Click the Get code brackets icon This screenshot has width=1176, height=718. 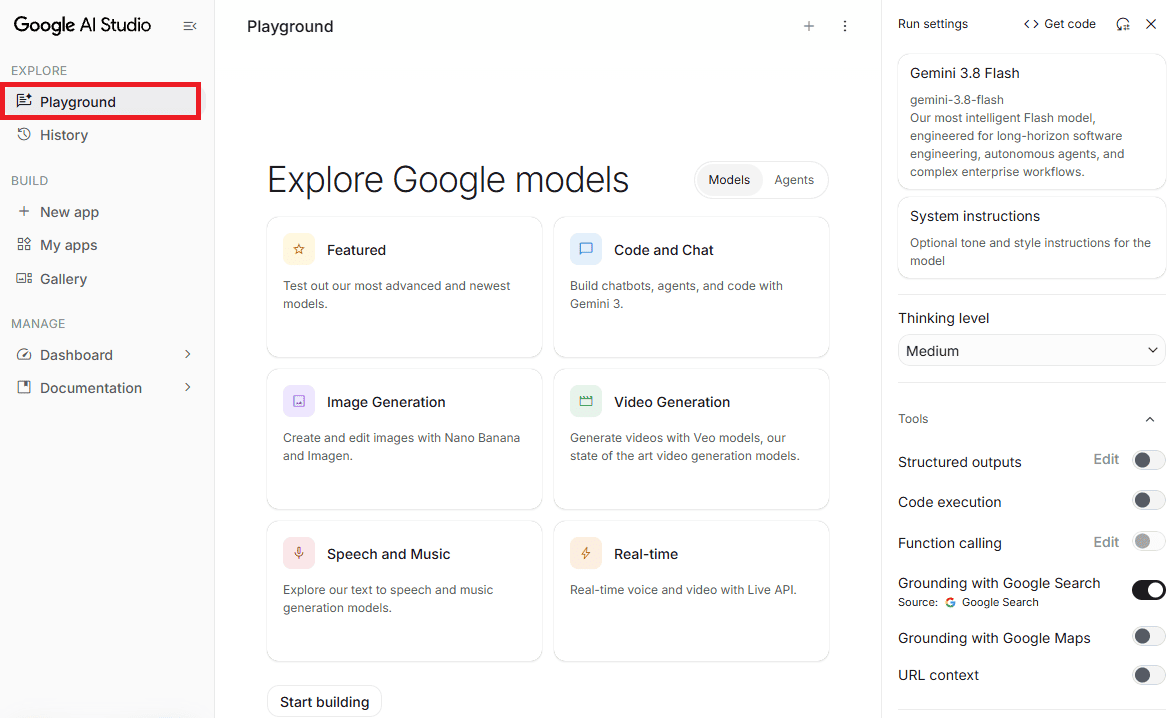tap(1031, 24)
